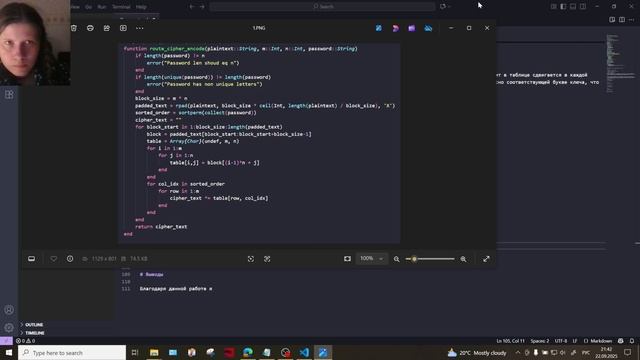Change end of line LF setting
Image resolution: width=640 pixels, height=360 pixels.
[x=575, y=341]
